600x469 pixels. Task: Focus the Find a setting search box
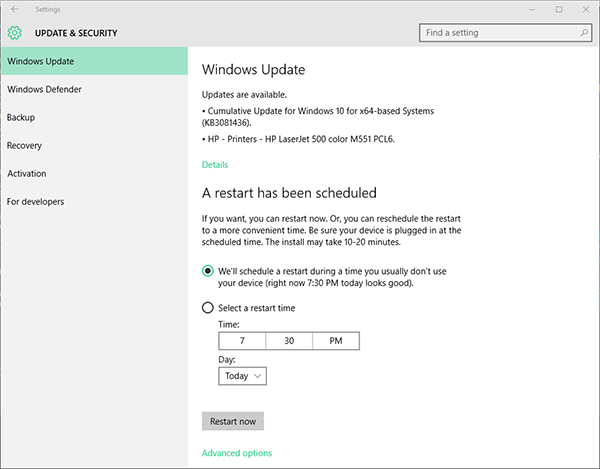[505, 33]
